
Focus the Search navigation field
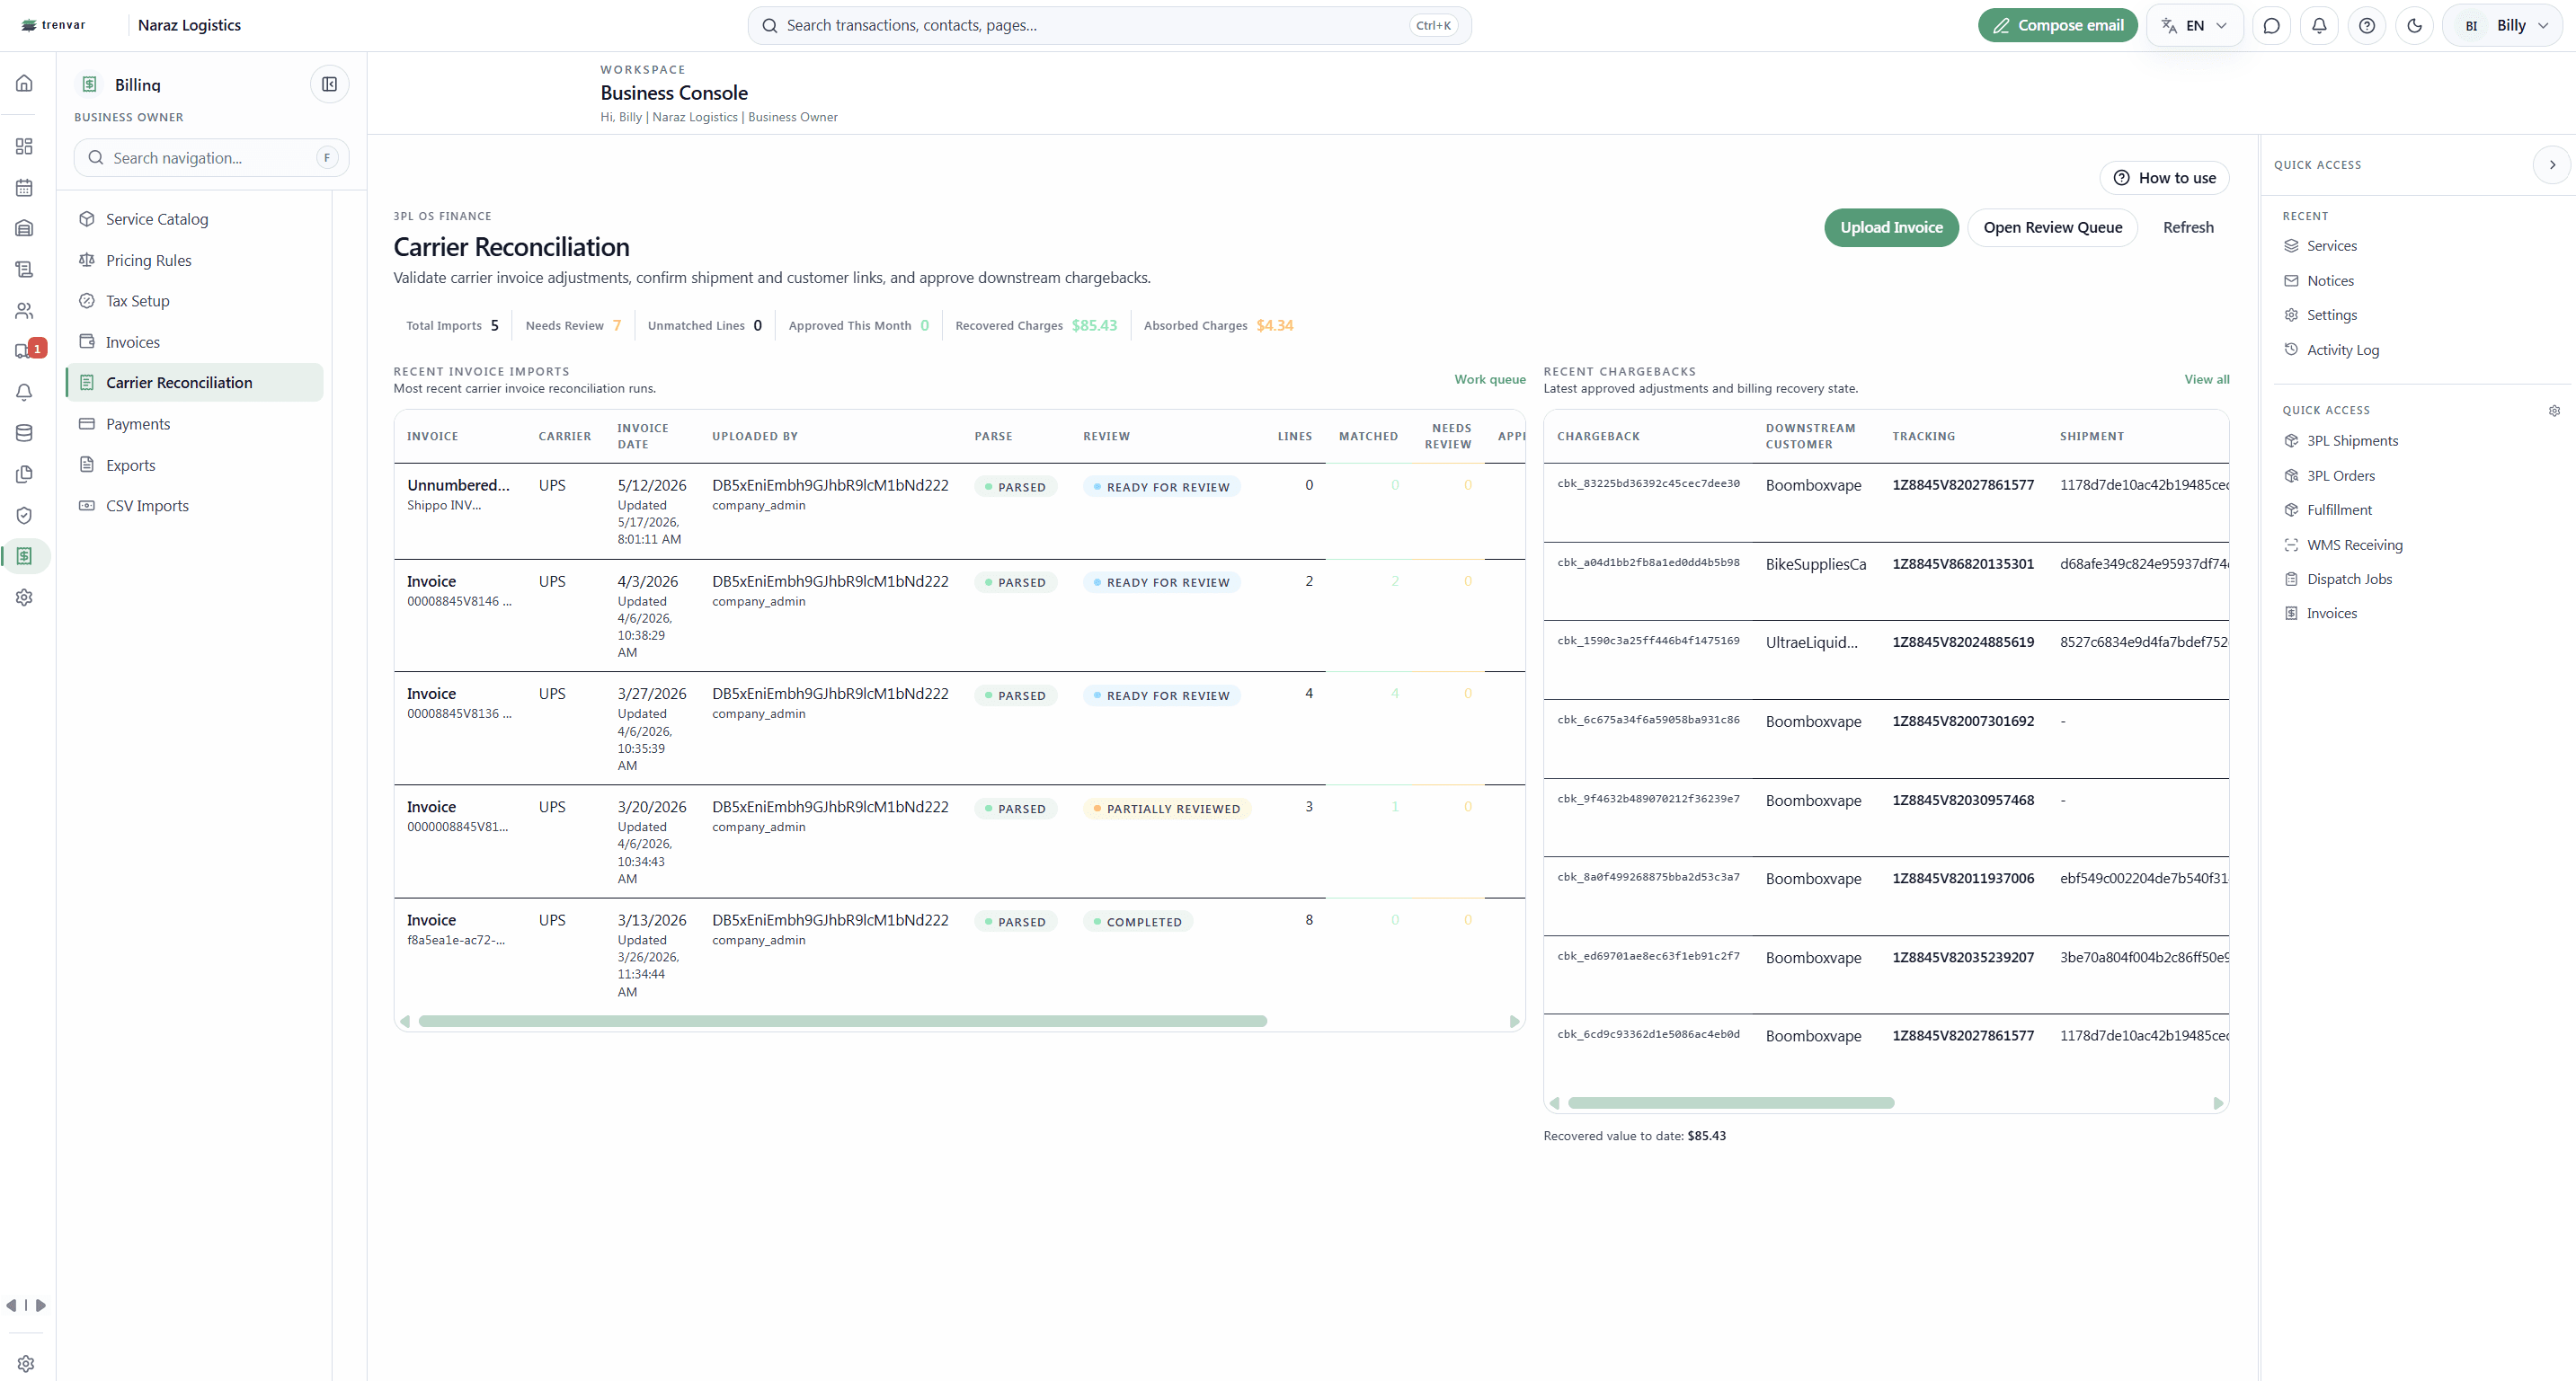point(211,158)
